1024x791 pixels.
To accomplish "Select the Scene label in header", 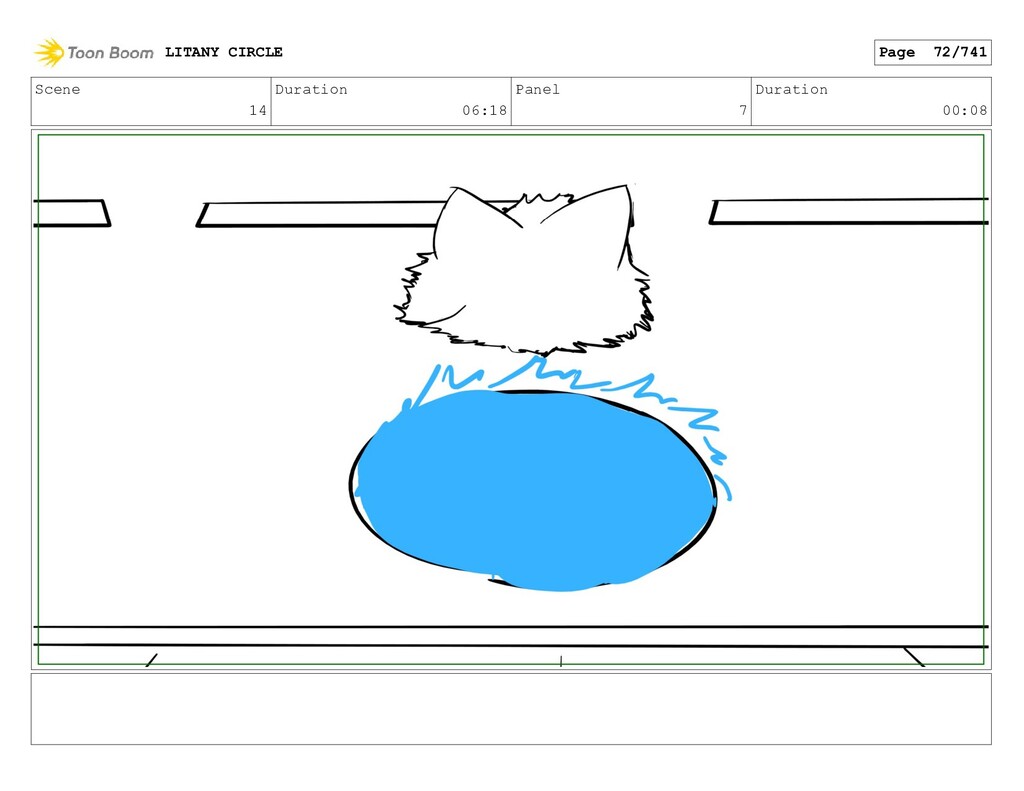I will click(x=57, y=89).
